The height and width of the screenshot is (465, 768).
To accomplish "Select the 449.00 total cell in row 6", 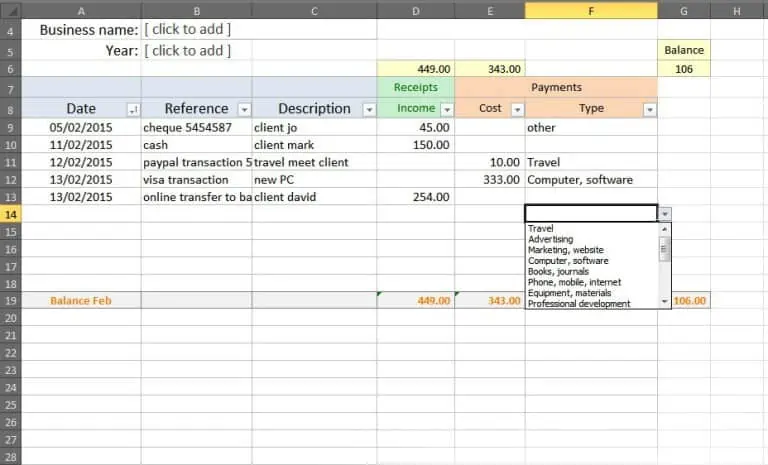I will [416, 69].
